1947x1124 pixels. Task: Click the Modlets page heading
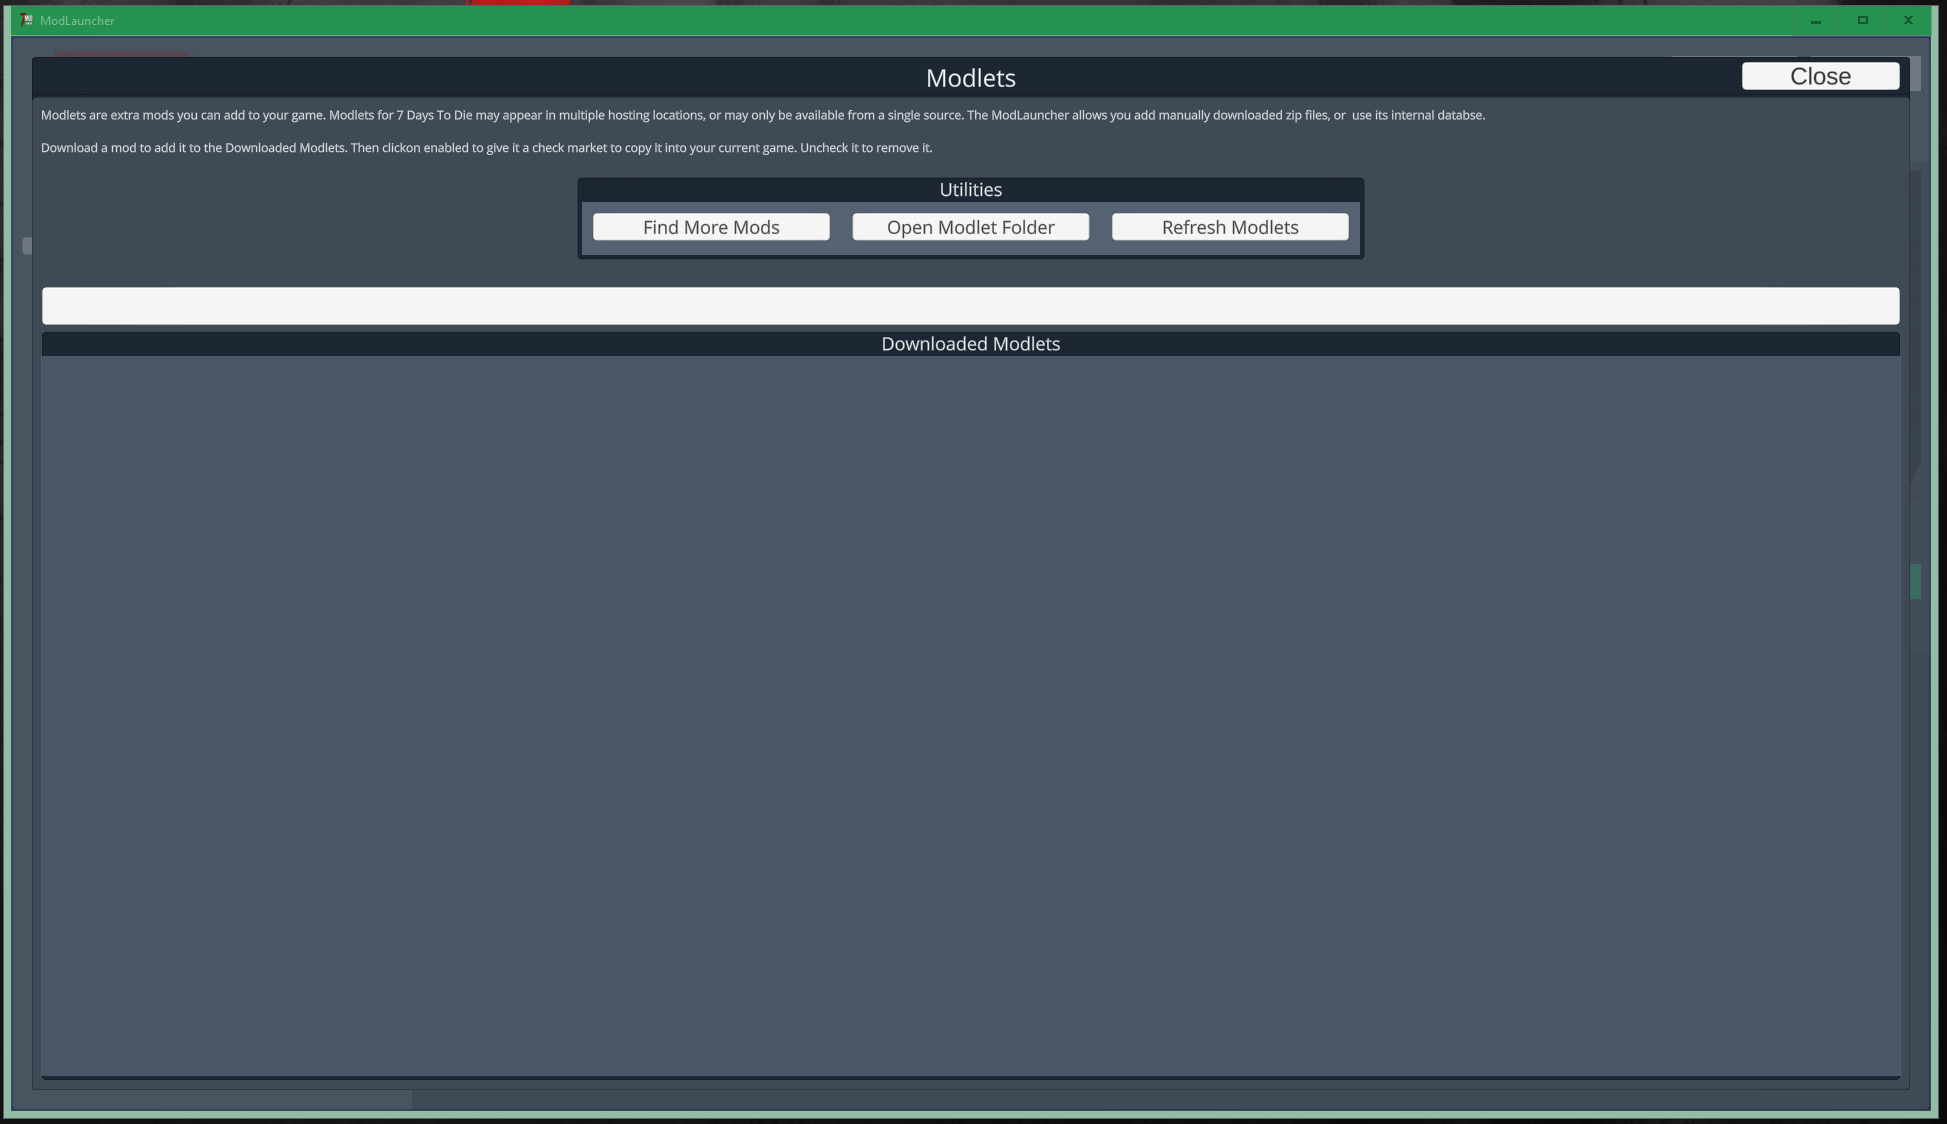click(x=969, y=77)
